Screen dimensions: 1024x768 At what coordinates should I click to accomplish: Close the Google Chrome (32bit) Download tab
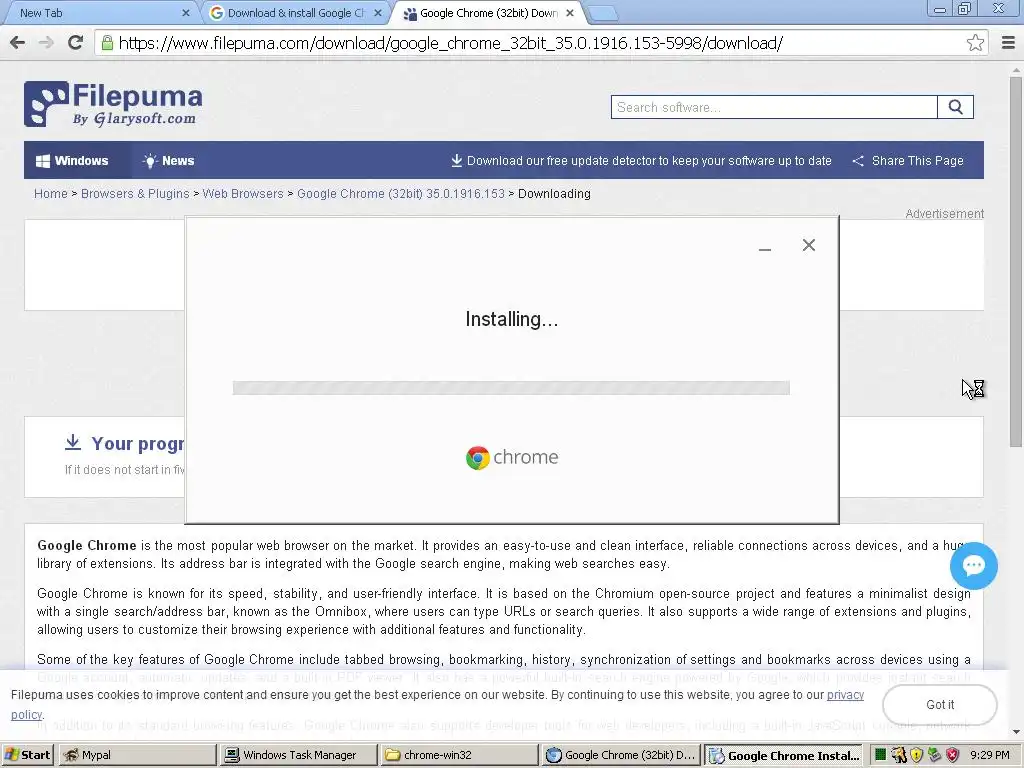tap(569, 13)
